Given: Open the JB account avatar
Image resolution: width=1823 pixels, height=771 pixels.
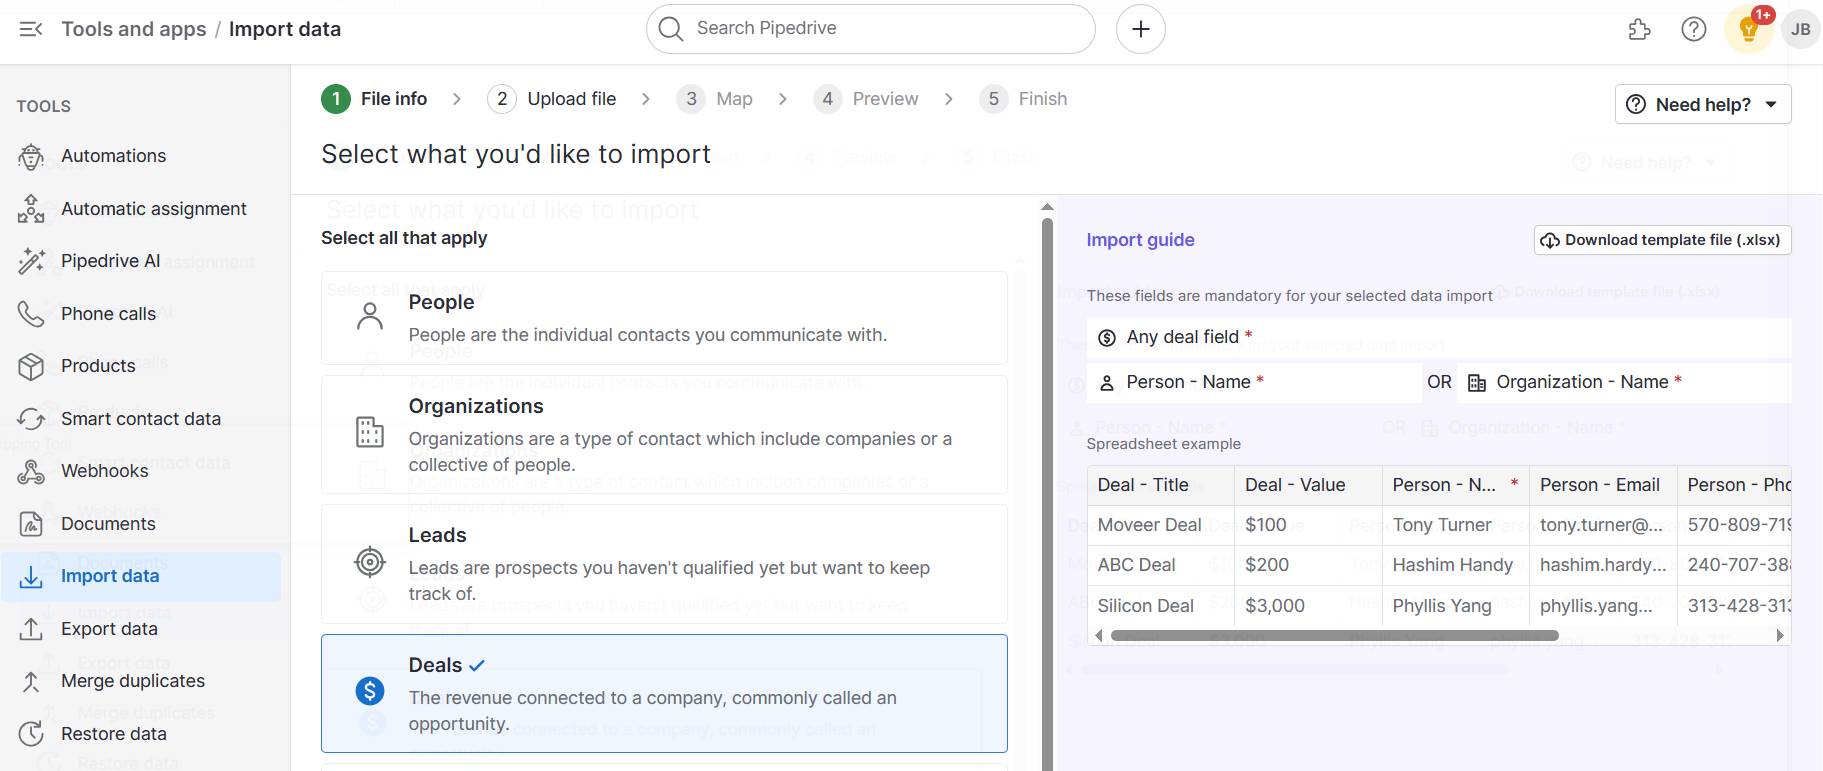Looking at the screenshot, I should pyautogui.click(x=1801, y=29).
